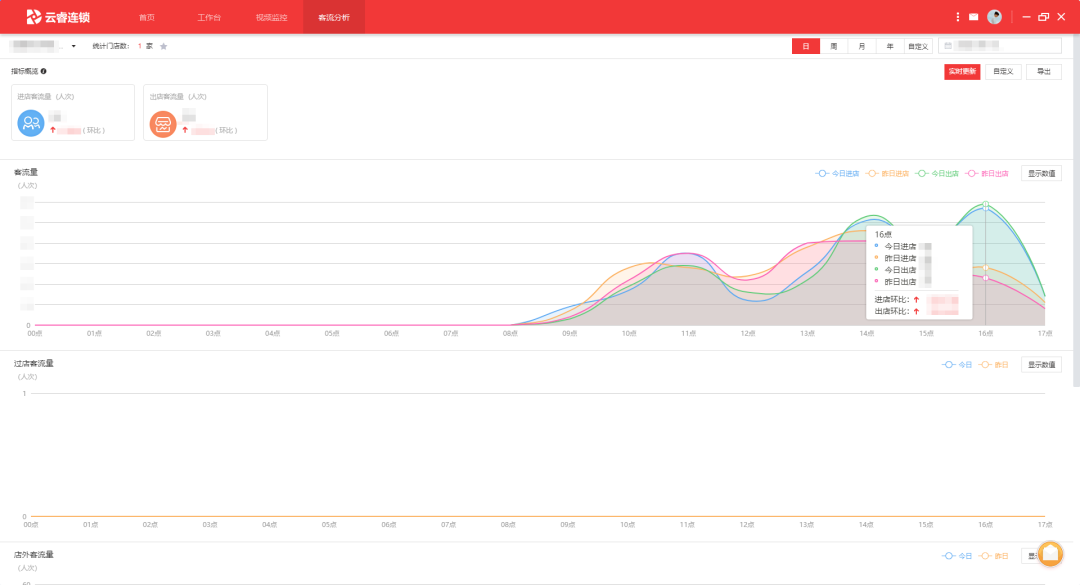Image resolution: width=1080 pixels, height=585 pixels.
Task: Open the floating orange envelope button
Action: pos(1050,554)
